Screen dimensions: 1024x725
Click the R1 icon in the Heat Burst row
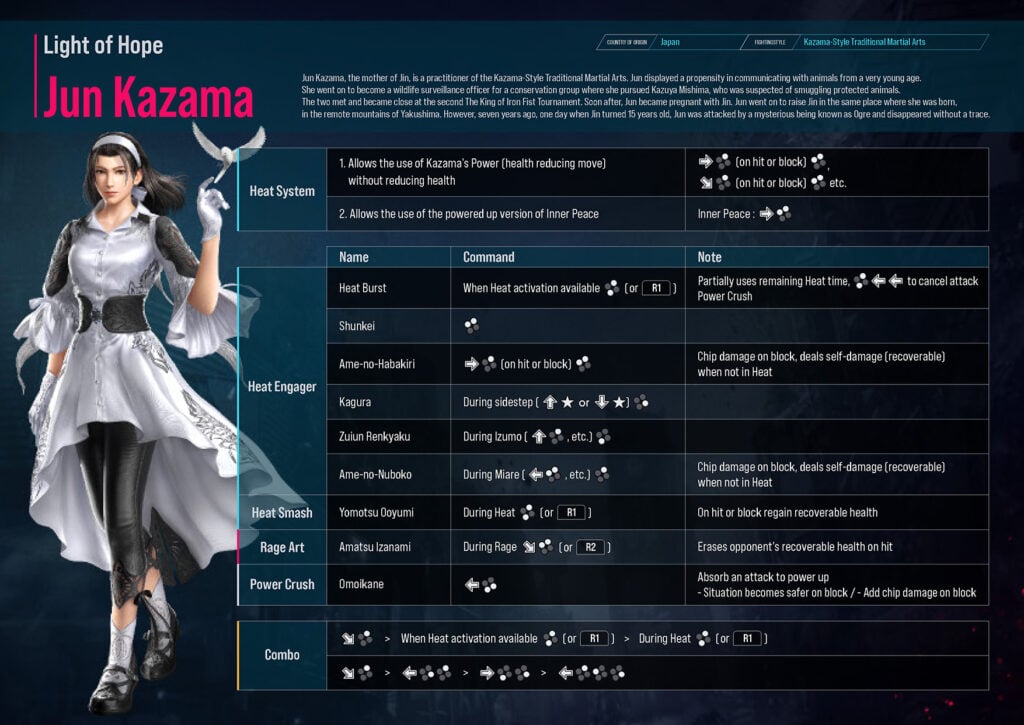coord(657,288)
